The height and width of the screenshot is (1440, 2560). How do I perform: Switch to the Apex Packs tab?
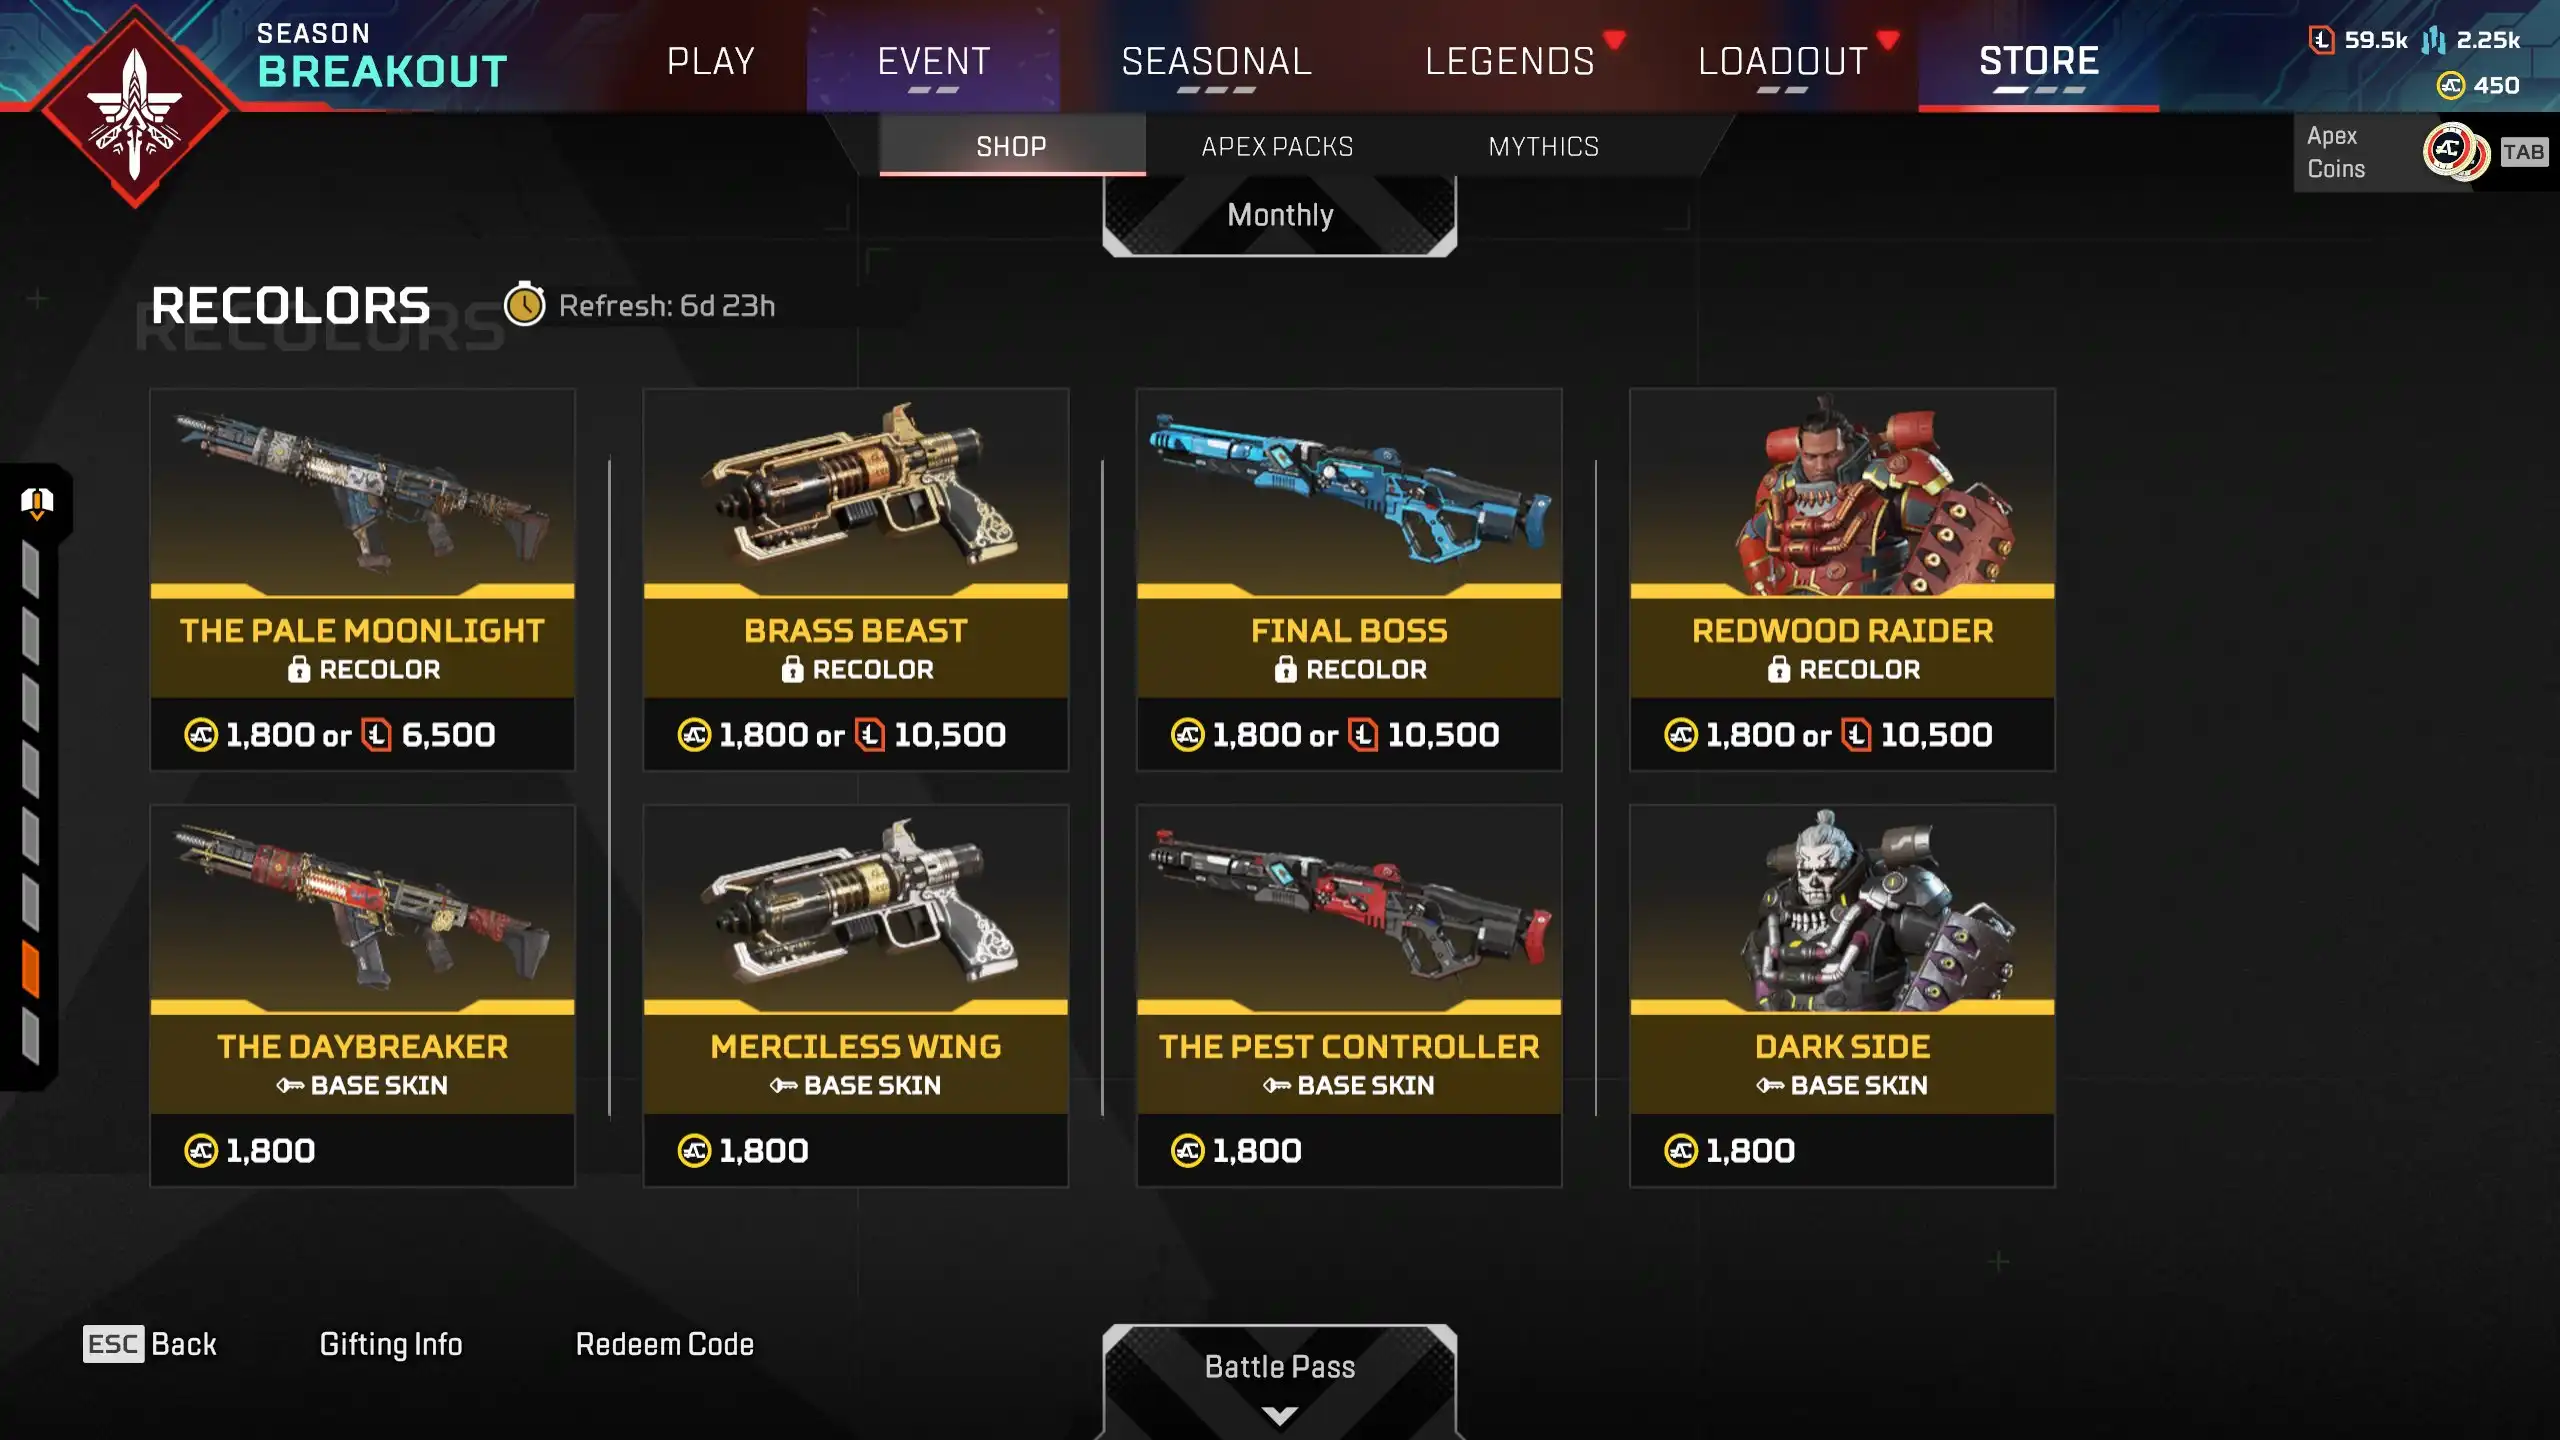(1277, 146)
